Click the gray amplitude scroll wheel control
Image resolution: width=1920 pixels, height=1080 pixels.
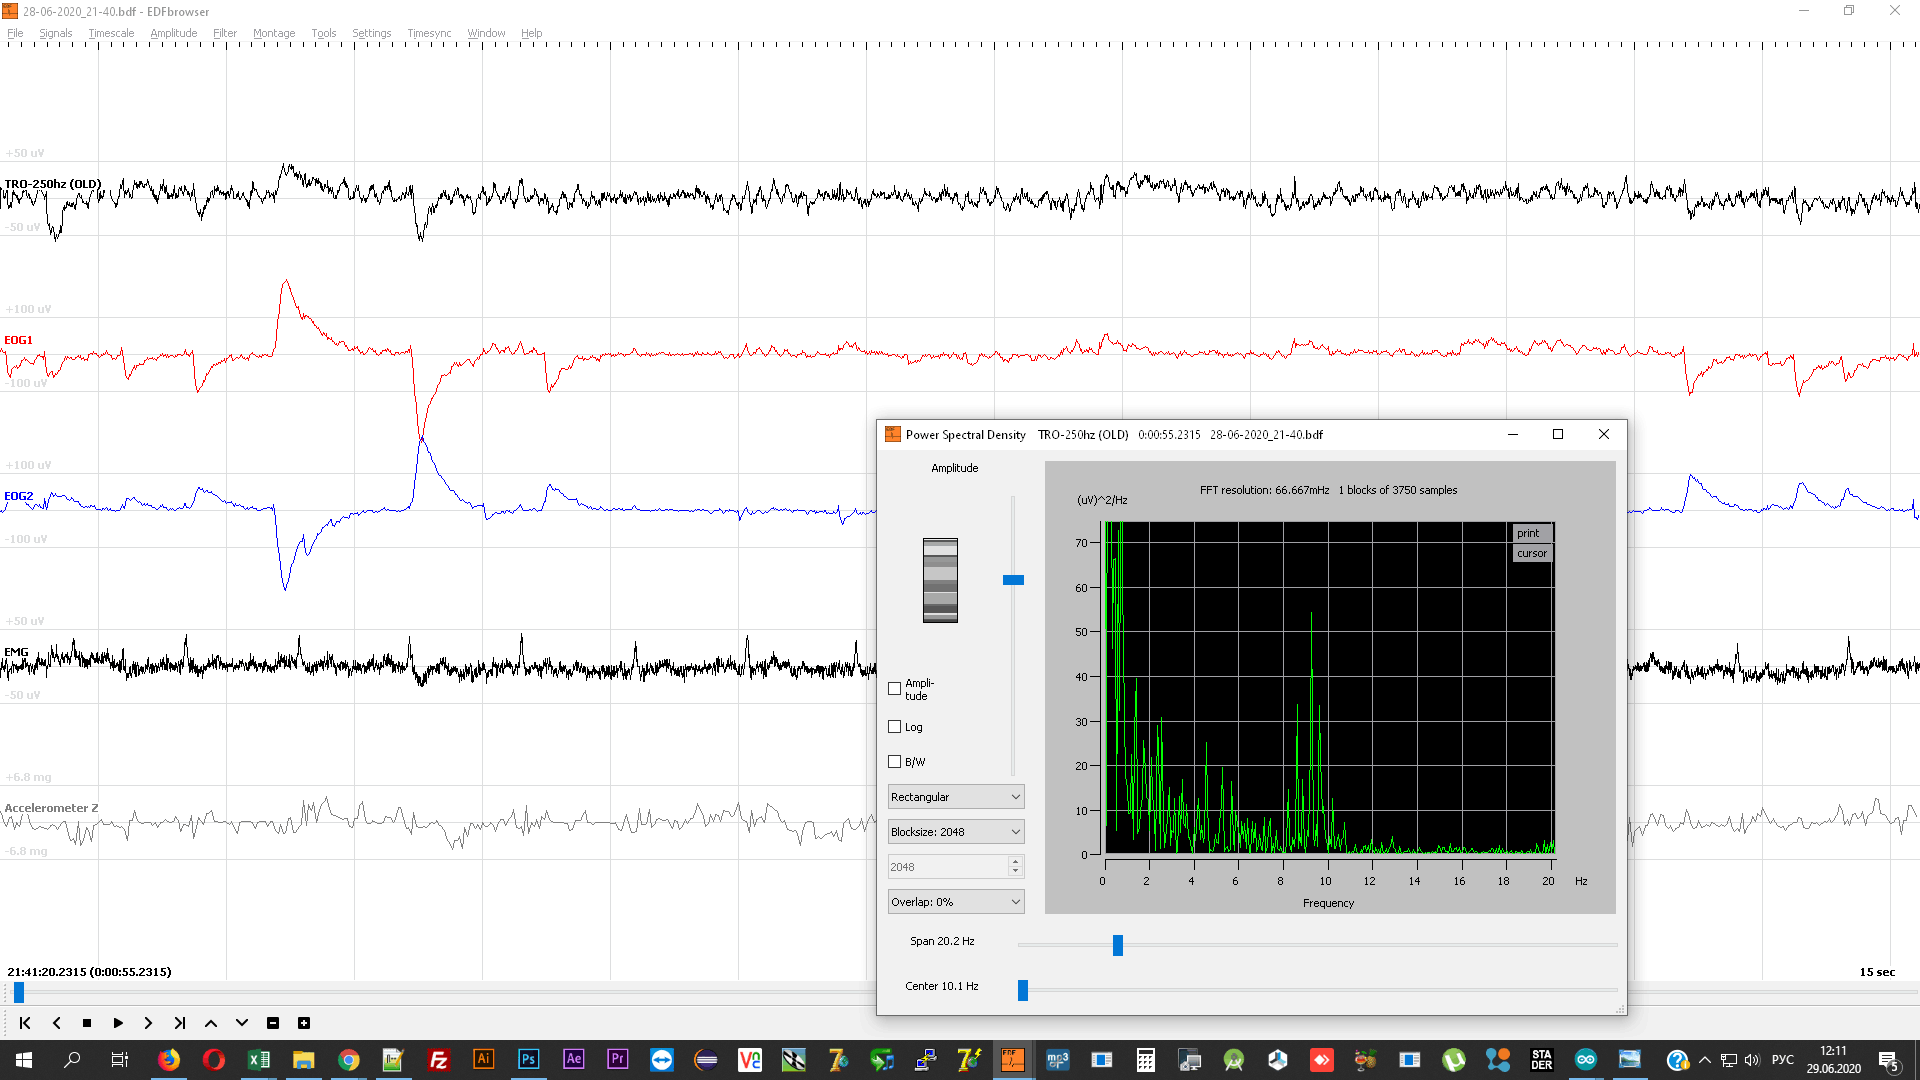pyautogui.click(x=940, y=580)
